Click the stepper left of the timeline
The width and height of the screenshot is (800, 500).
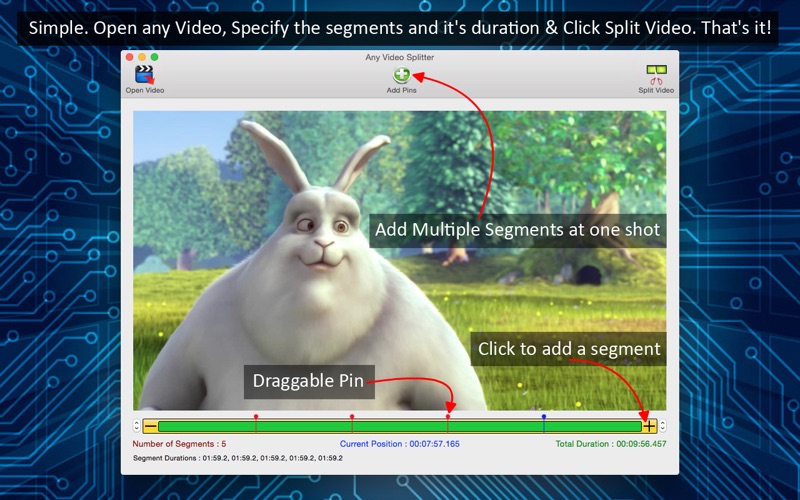136,426
